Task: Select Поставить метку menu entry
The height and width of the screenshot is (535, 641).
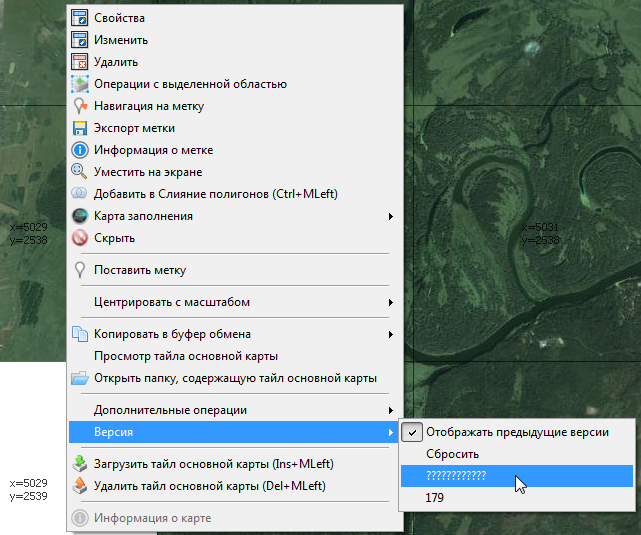Action: pyautogui.click(x=139, y=270)
